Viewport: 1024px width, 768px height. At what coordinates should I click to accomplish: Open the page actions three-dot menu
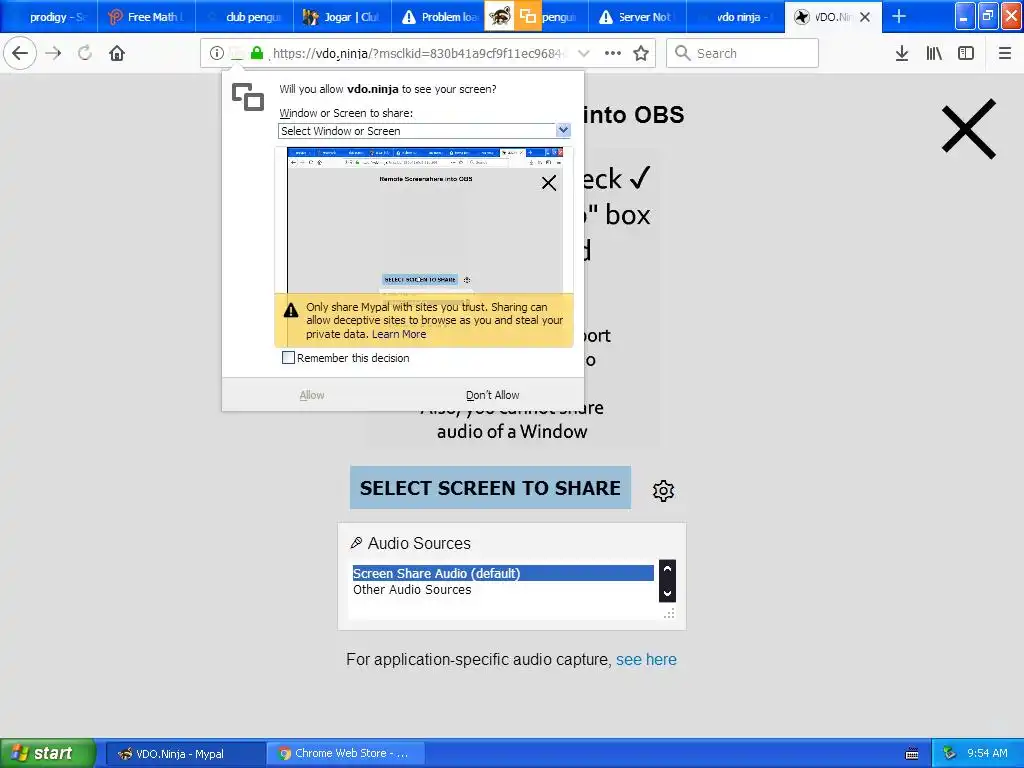point(613,54)
